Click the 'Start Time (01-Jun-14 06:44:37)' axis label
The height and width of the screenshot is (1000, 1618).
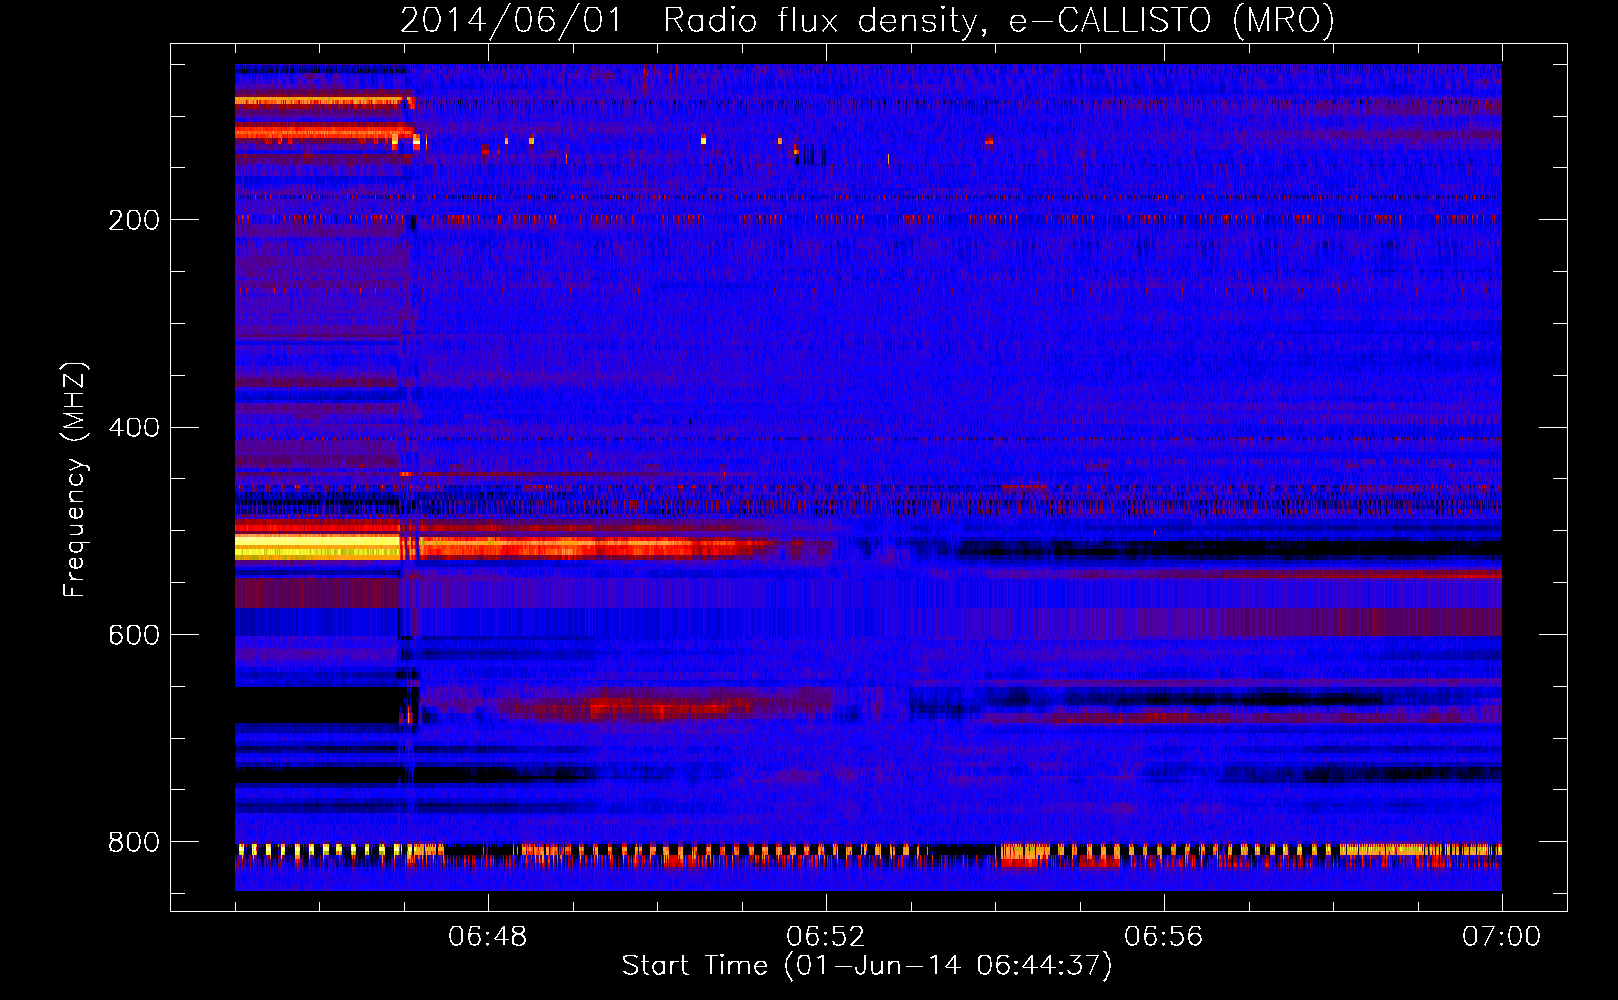(867, 965)
